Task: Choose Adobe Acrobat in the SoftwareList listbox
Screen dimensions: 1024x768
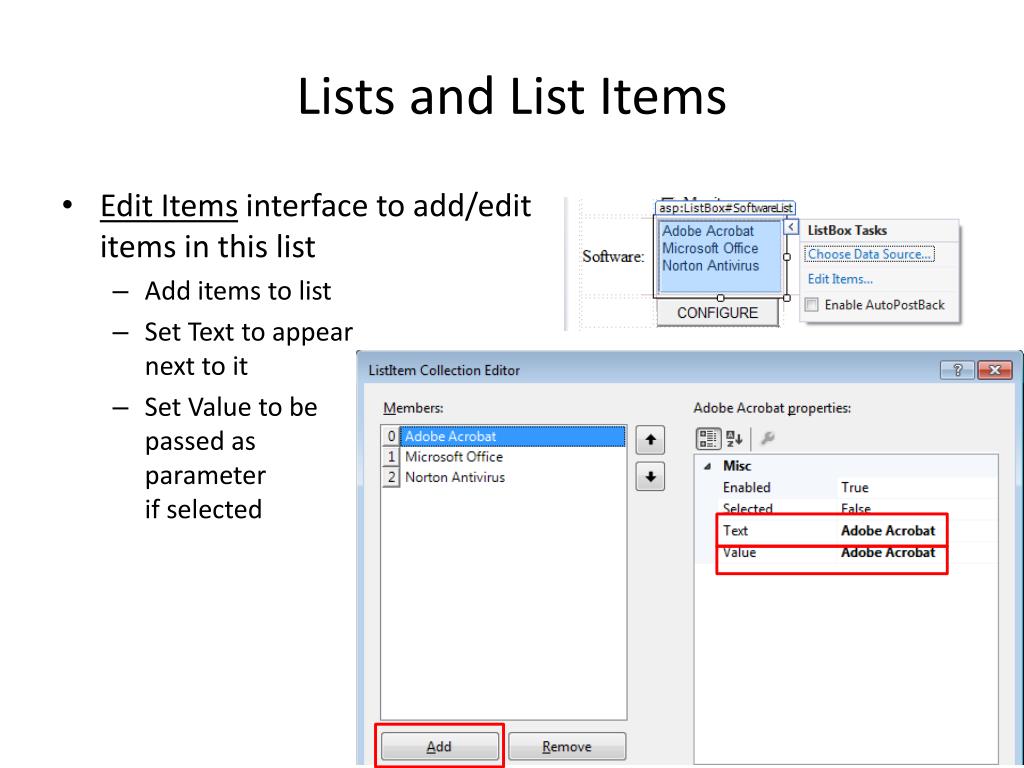Action: tap(708, 231)
